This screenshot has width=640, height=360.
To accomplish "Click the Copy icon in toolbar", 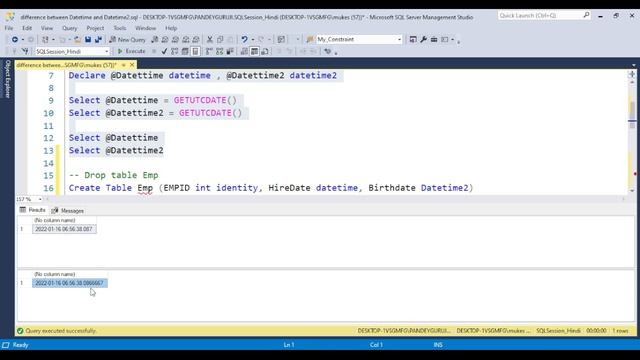I will pos(220,40).
